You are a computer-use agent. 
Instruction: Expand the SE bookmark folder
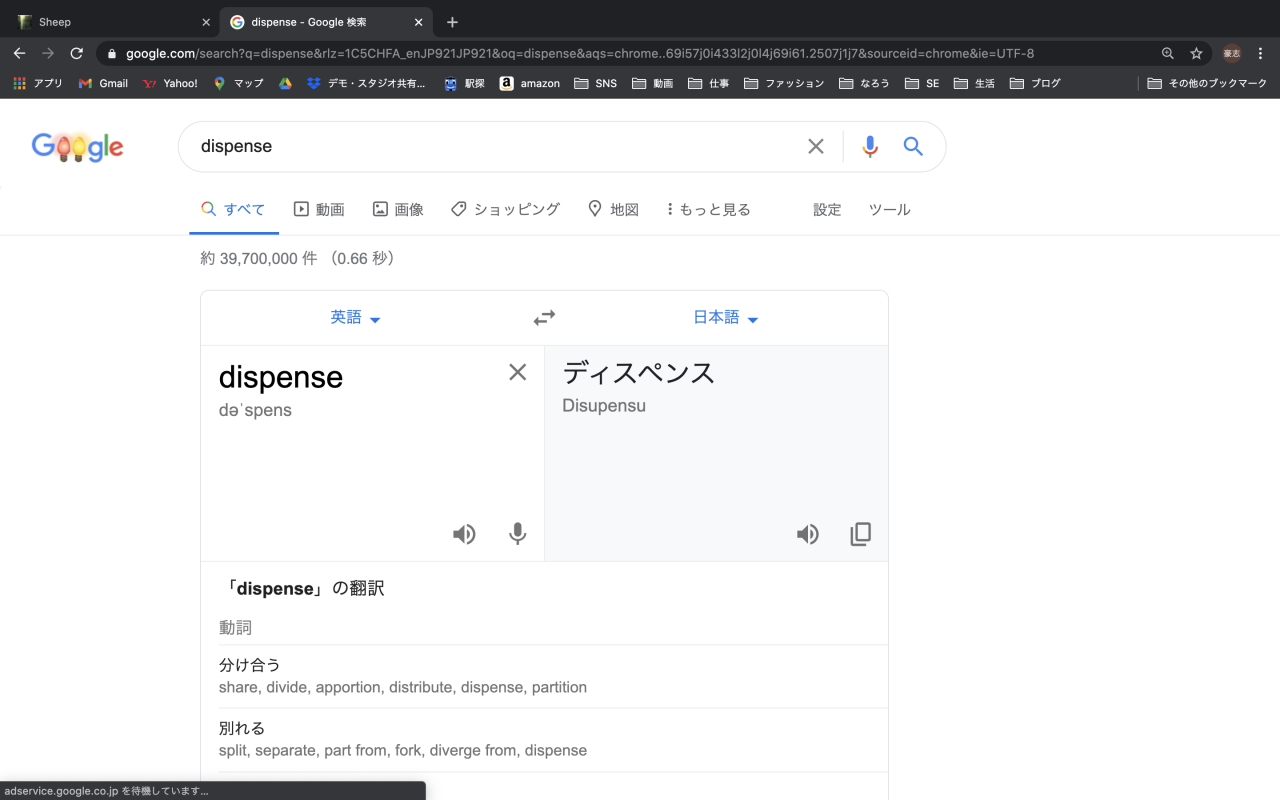coord(922,83)
